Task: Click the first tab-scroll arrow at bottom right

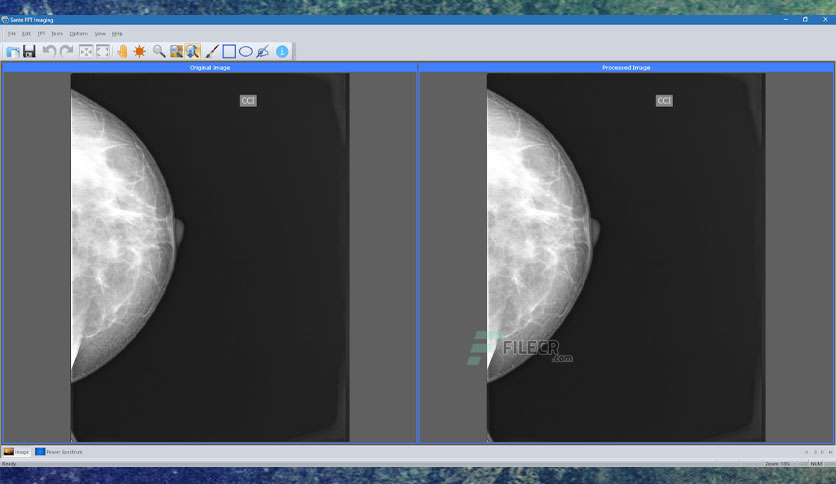Action: pos(806,452)
